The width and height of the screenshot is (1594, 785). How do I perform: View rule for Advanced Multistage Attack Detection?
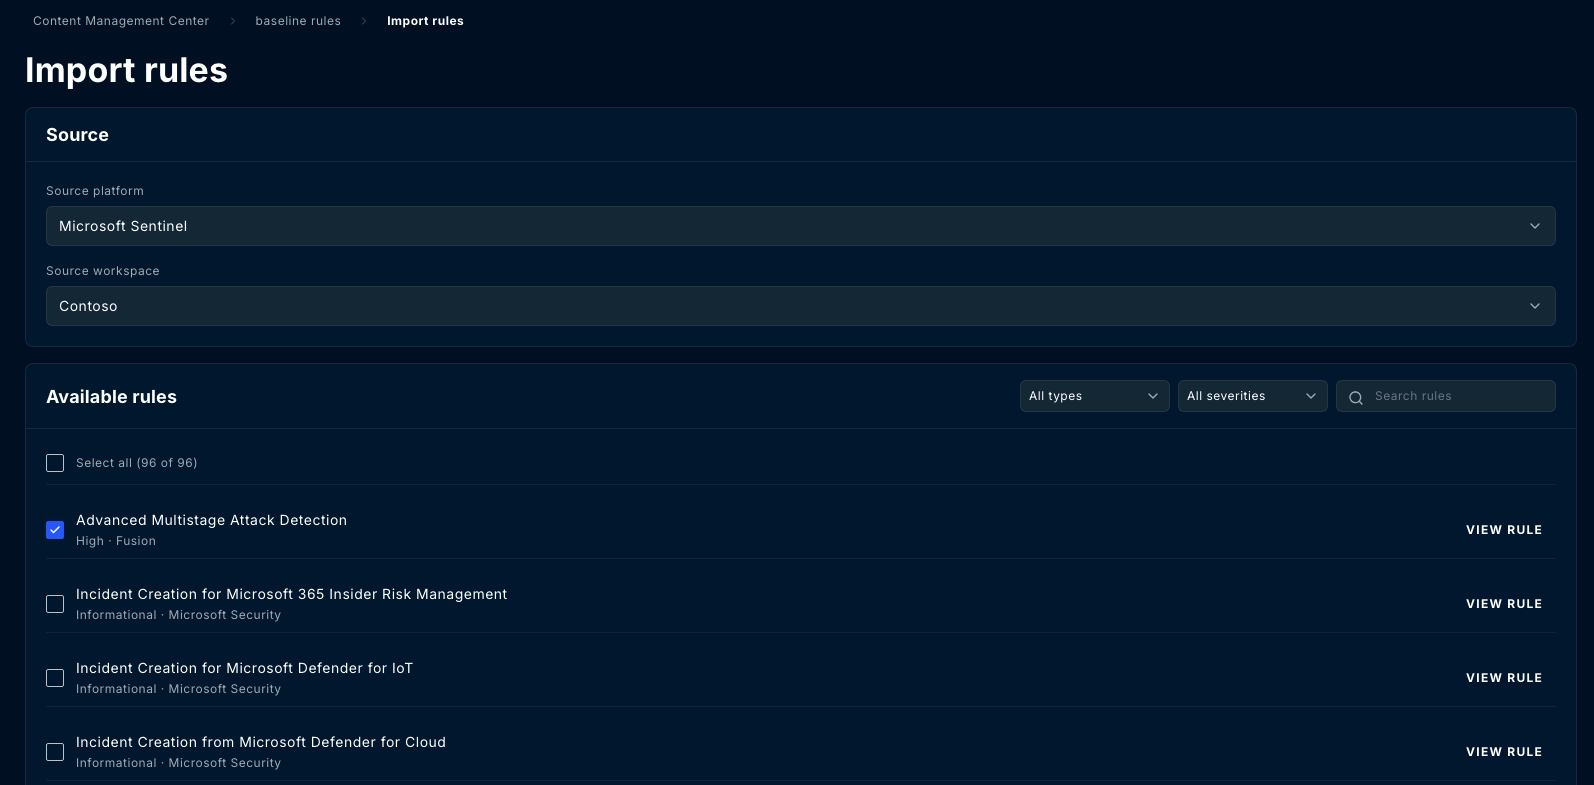1504,530
